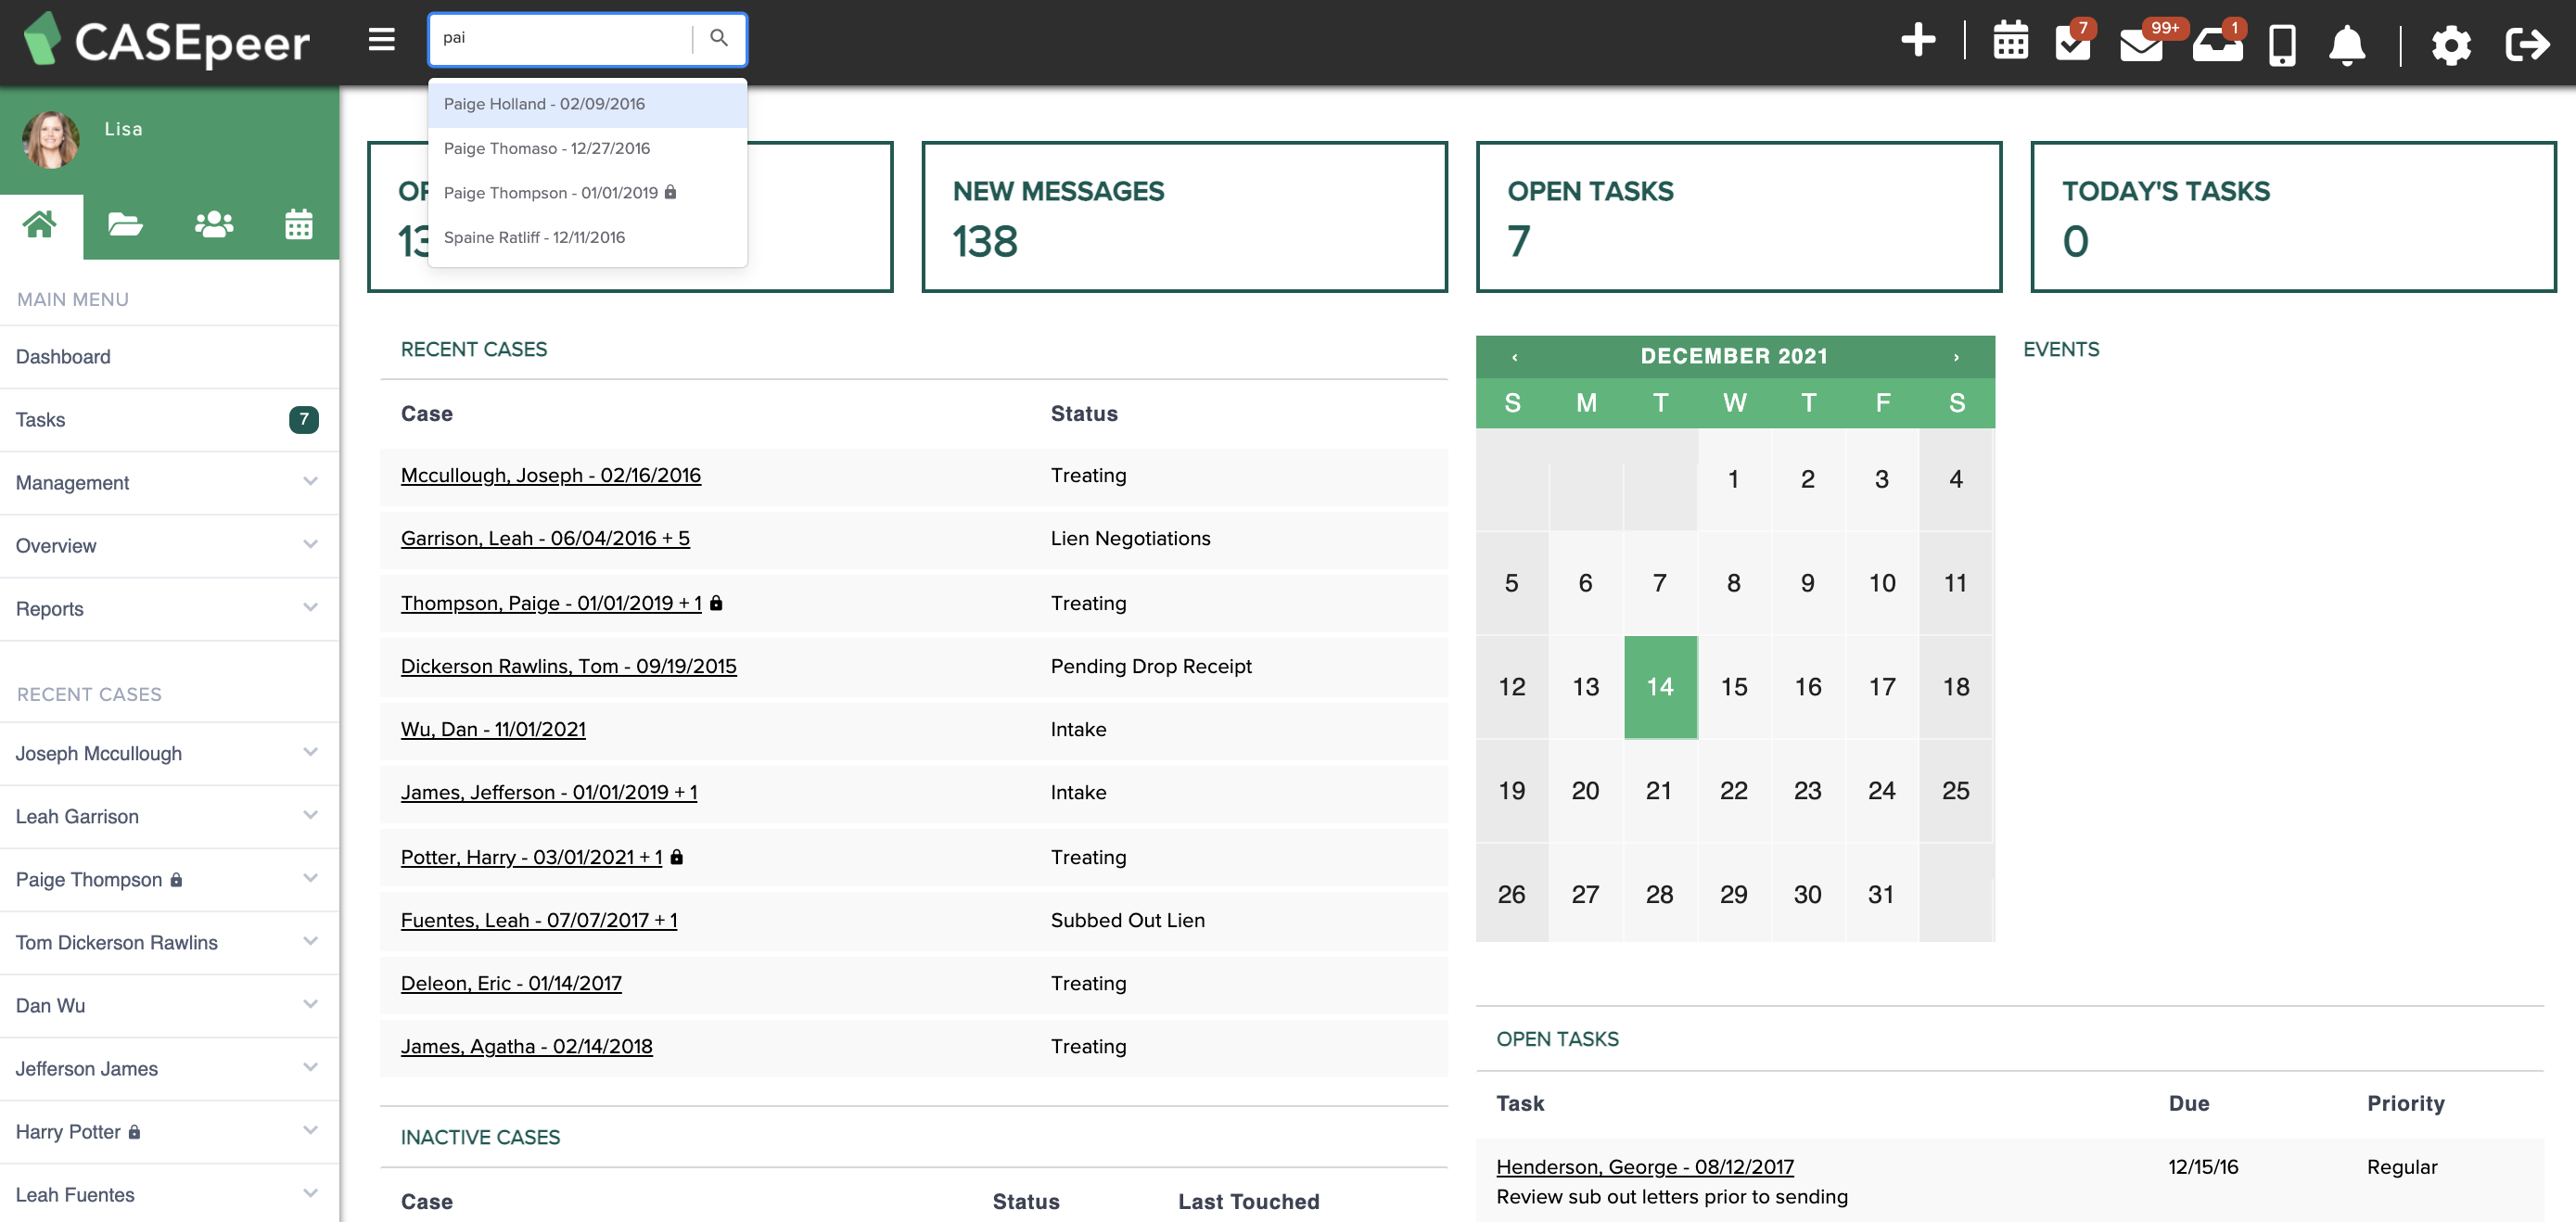The height and width of the screenshot is (1222, 2576).
Task: Open the hamburger navigation menu
Action: tap(381, 39)
